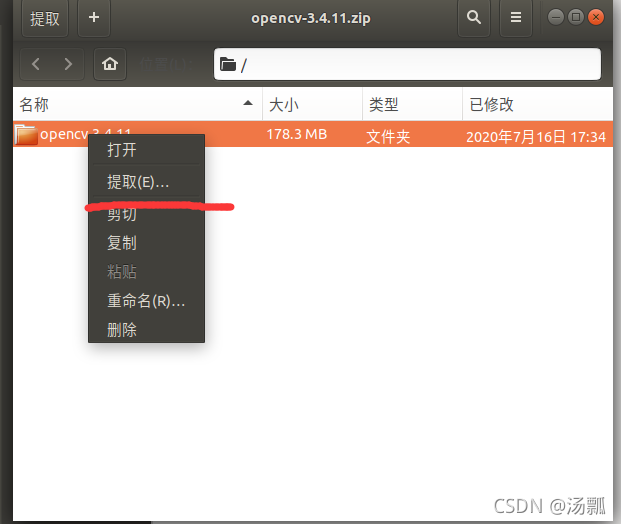Open the hamburger menu
Image resolution: width=621 pixels, height=524 pixels.
(516, 18)
